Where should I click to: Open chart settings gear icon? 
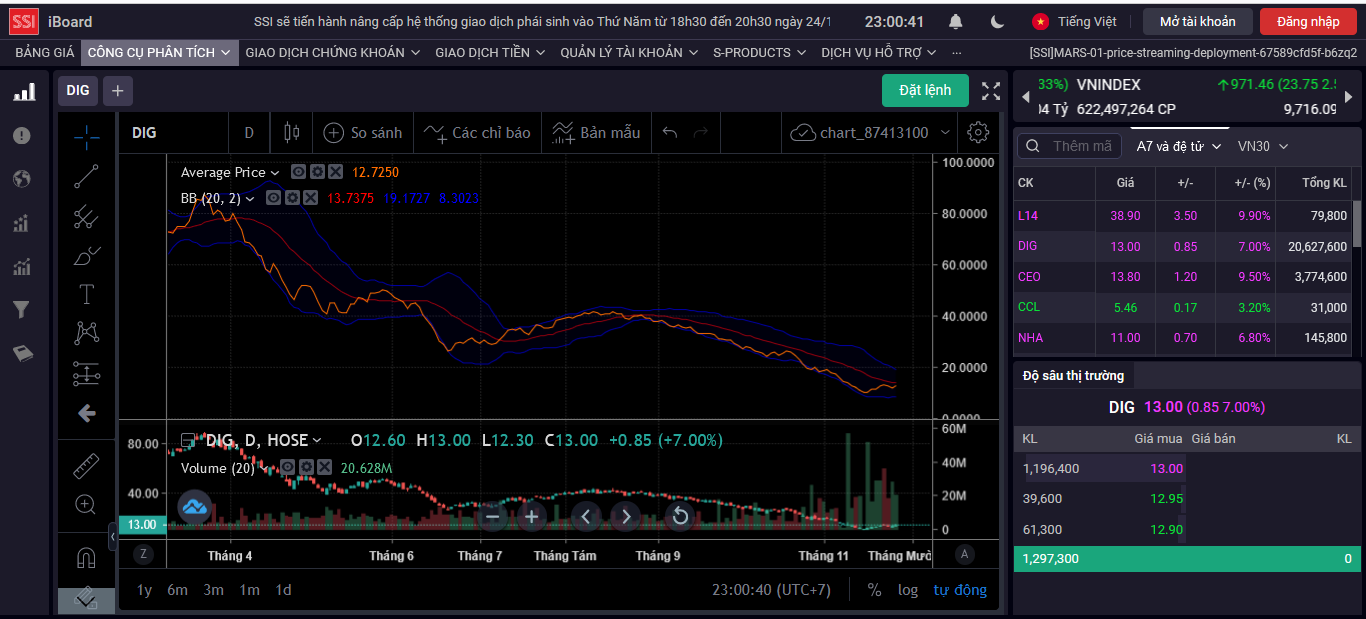pos(979,132)
